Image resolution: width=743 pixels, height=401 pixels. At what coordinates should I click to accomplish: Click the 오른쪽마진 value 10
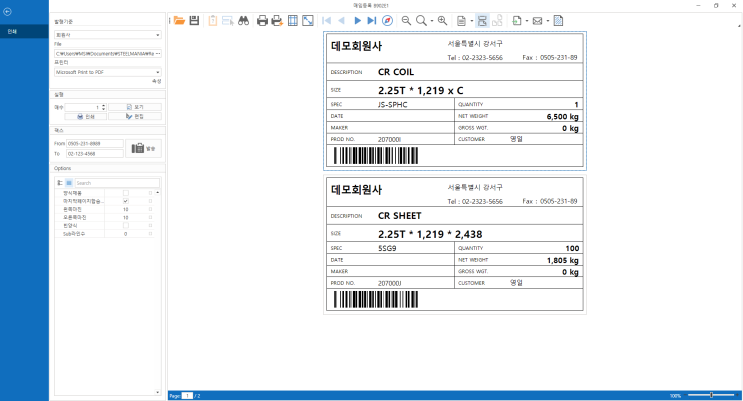point(126,218)
